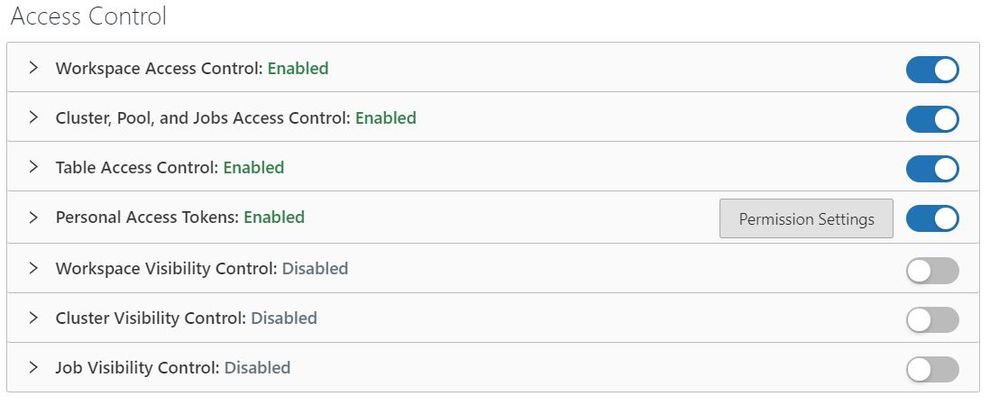Turn on the Cluster Visibility Control toggle

coord(932,320)
